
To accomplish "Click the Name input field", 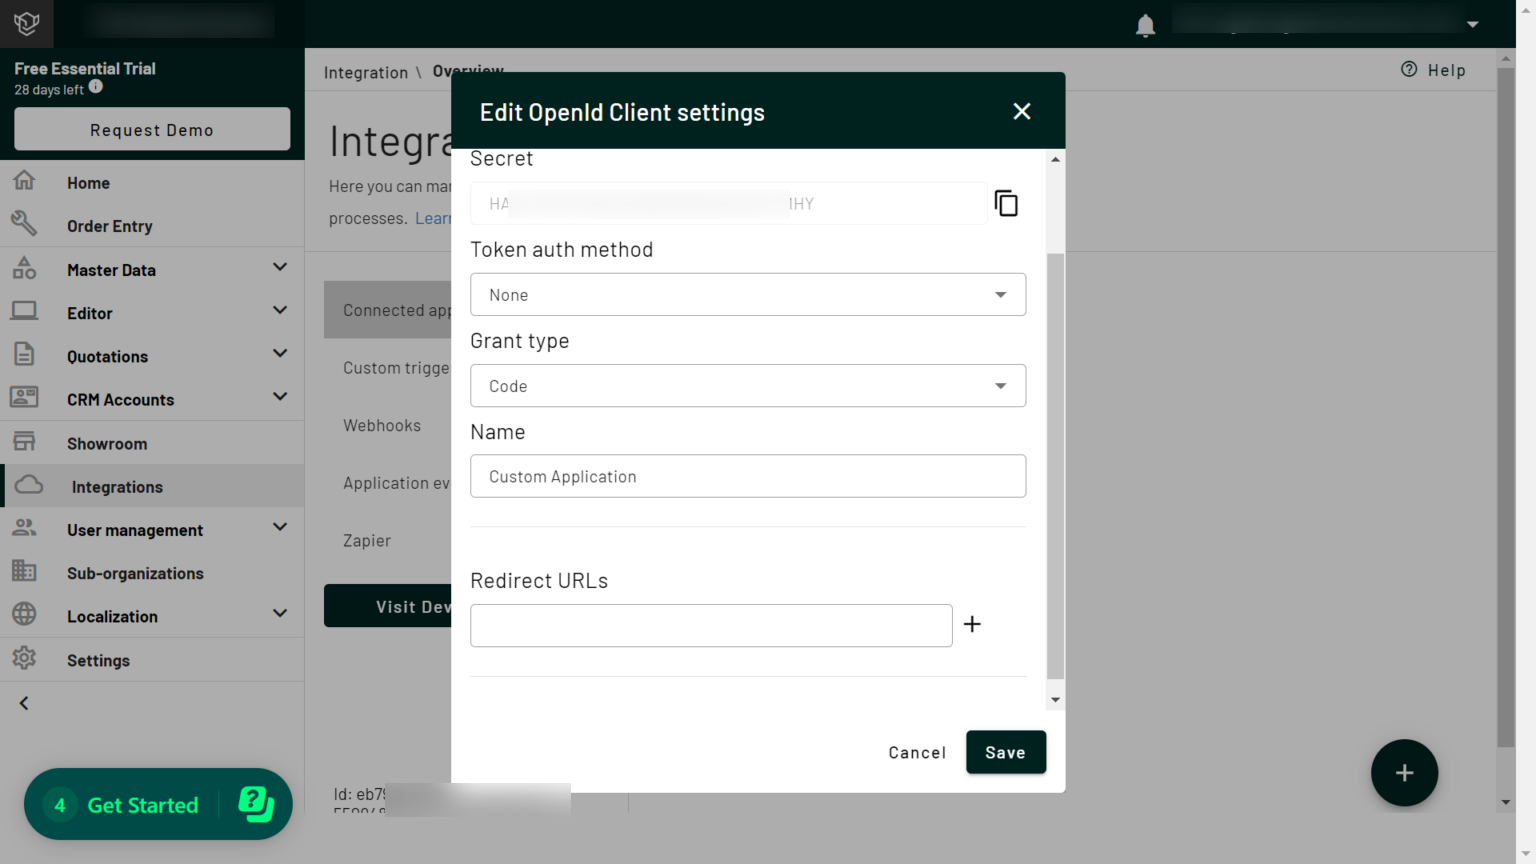I will coord(748,476).
